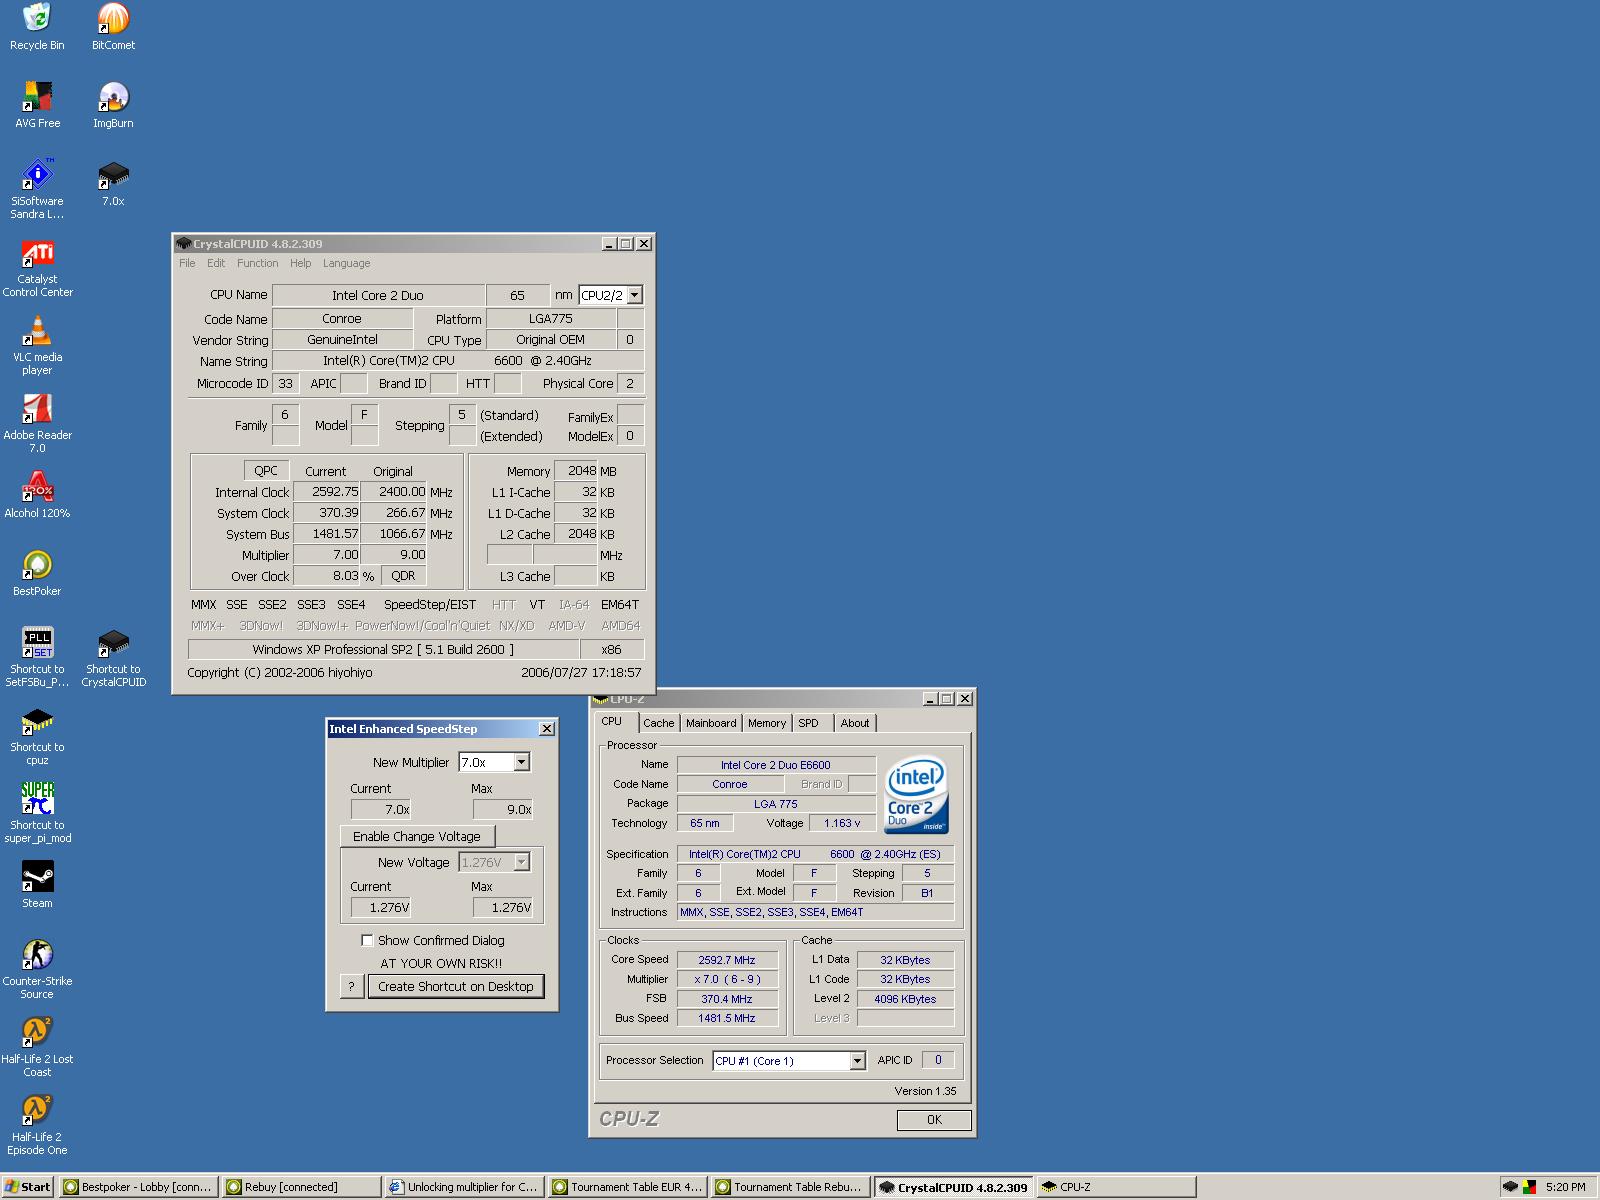
Task: Click Enable Change Voltage button
Action: (417, 836)
